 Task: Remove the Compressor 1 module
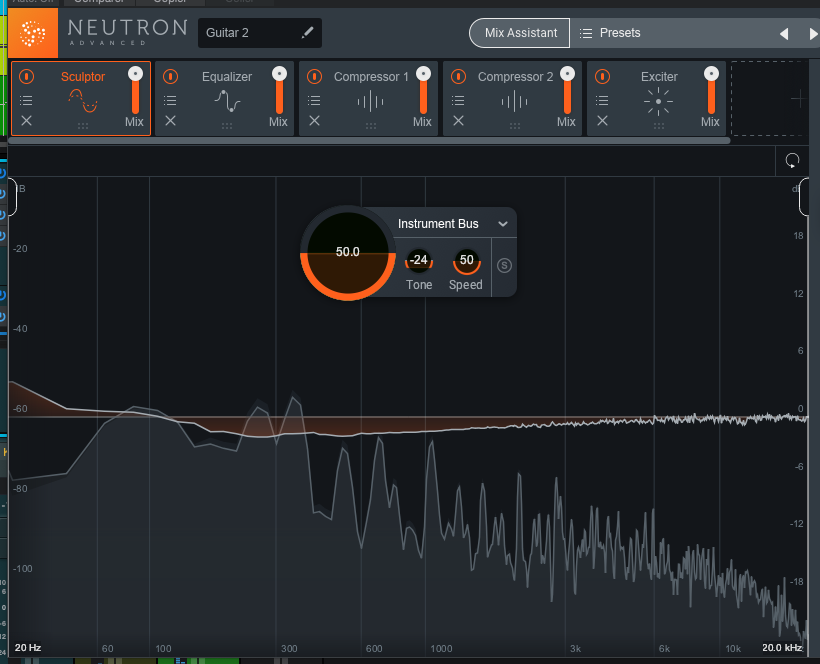point(314,121)
